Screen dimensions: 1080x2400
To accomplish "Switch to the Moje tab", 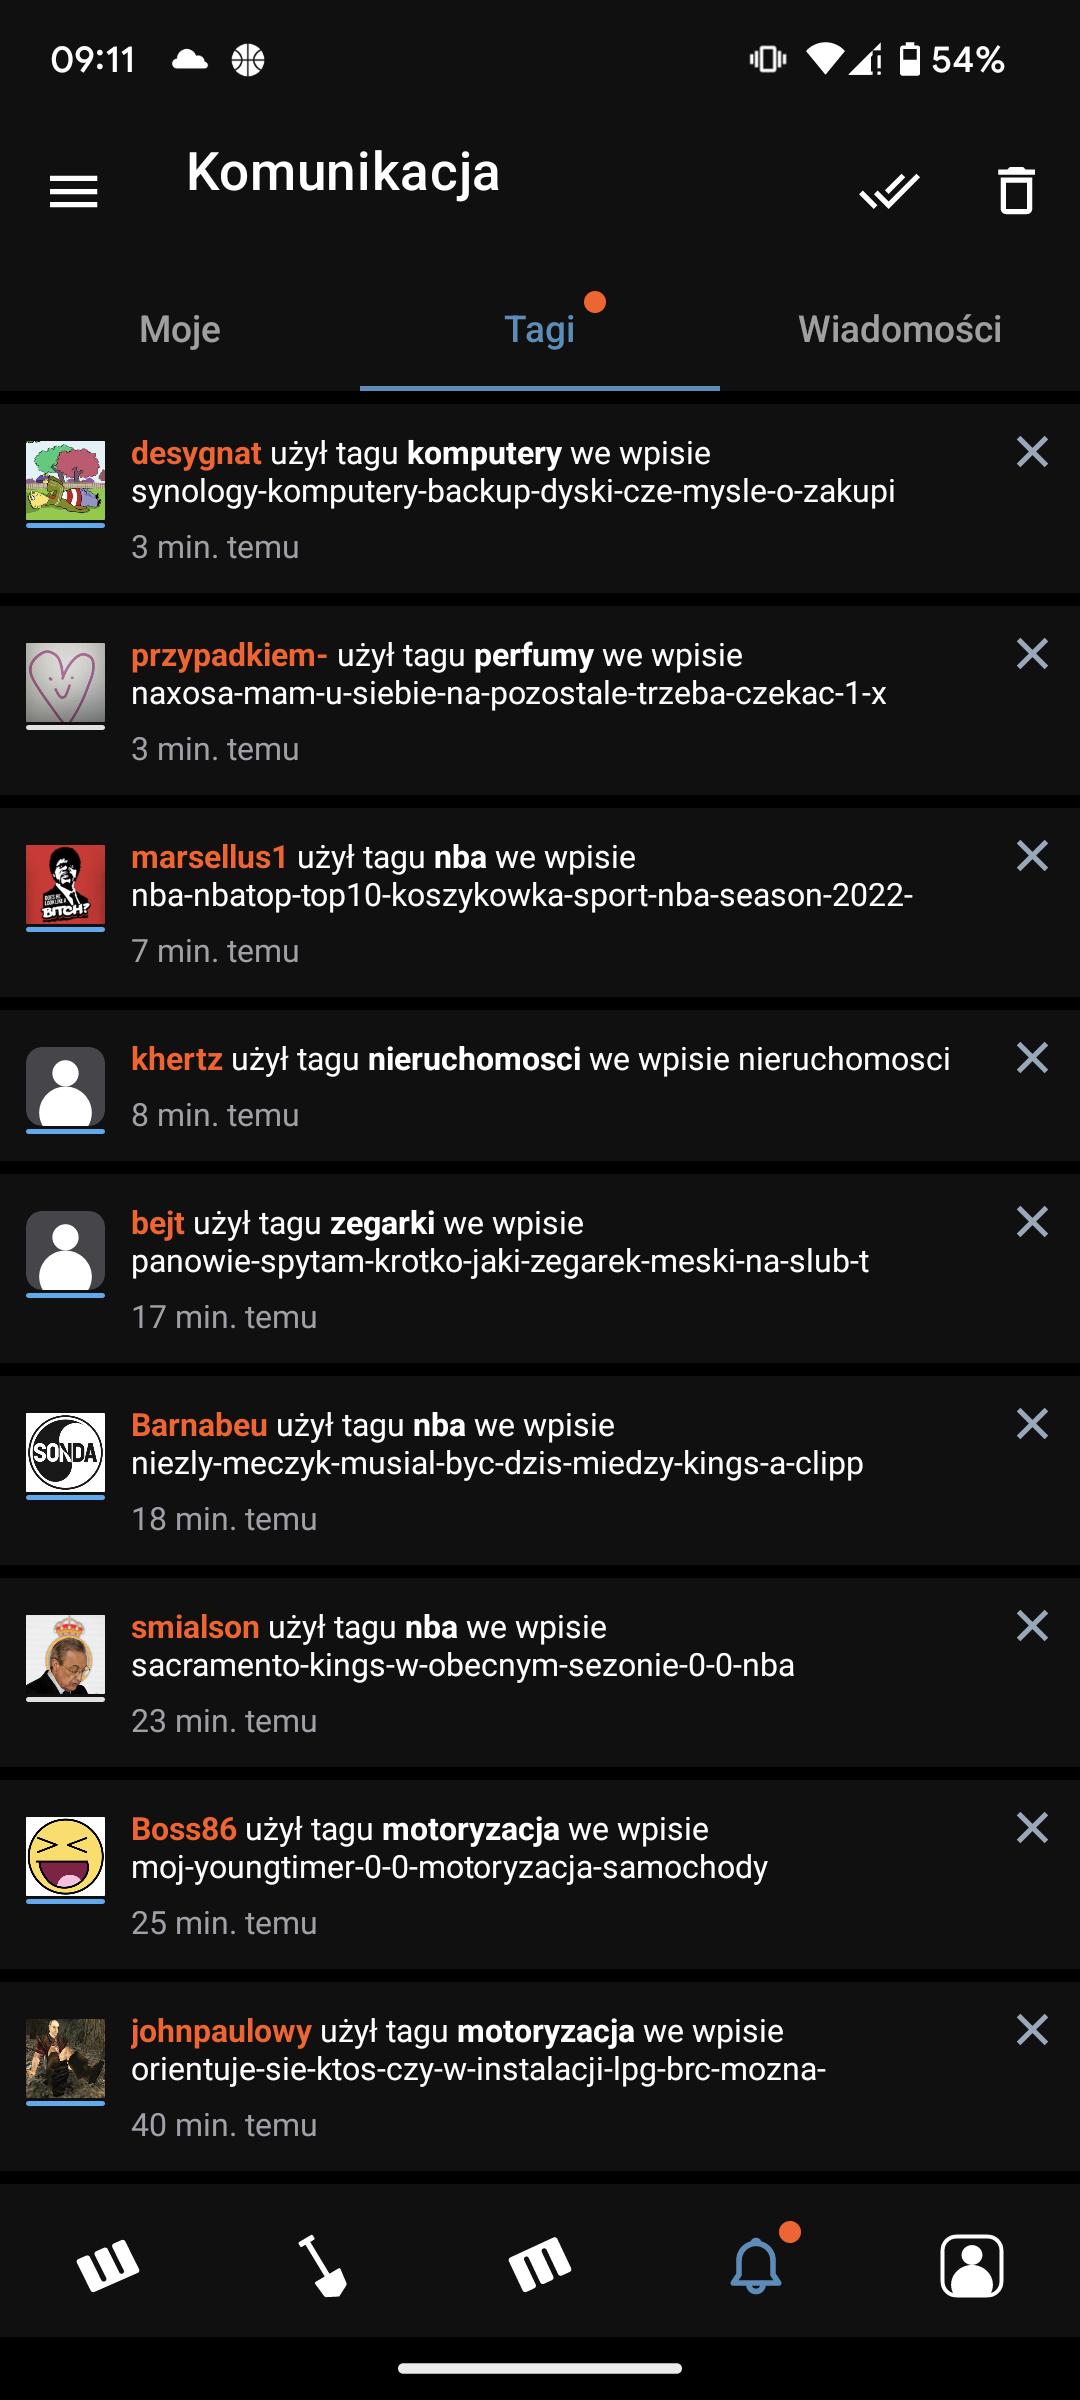I will [x=180, y=329].
